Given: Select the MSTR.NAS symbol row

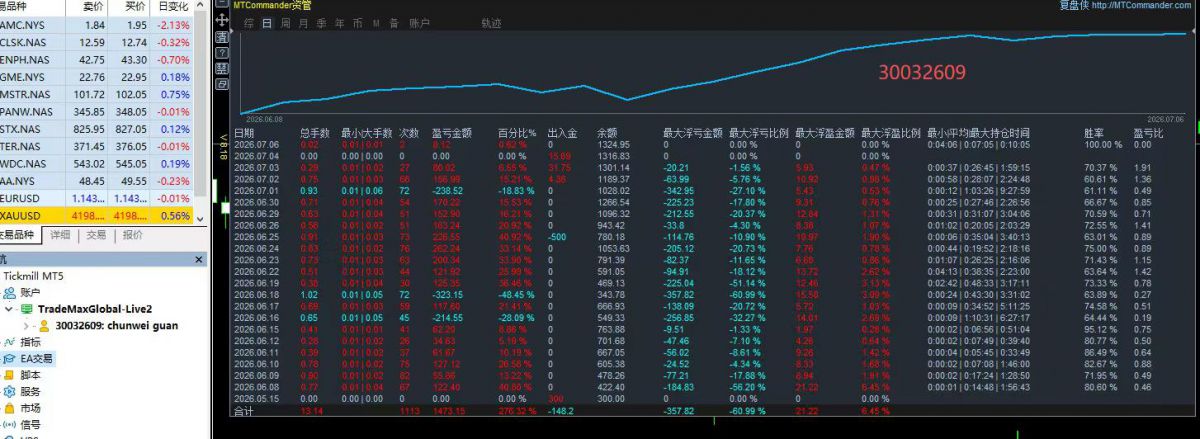Looking at the screenshot, I should [x=98, y=94].
